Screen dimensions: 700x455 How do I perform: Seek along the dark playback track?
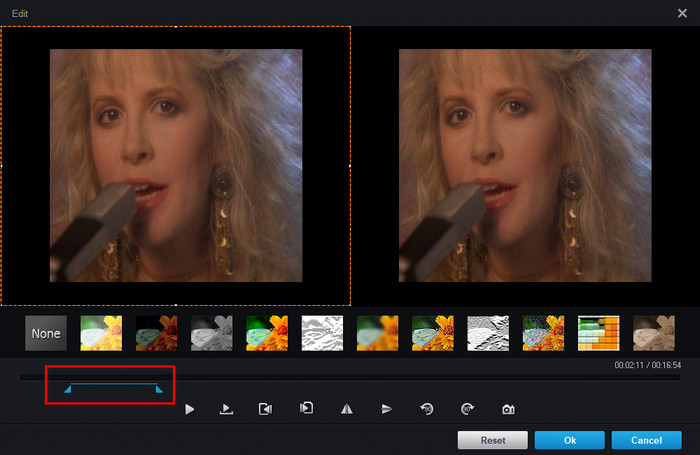(x=350, y=378)
